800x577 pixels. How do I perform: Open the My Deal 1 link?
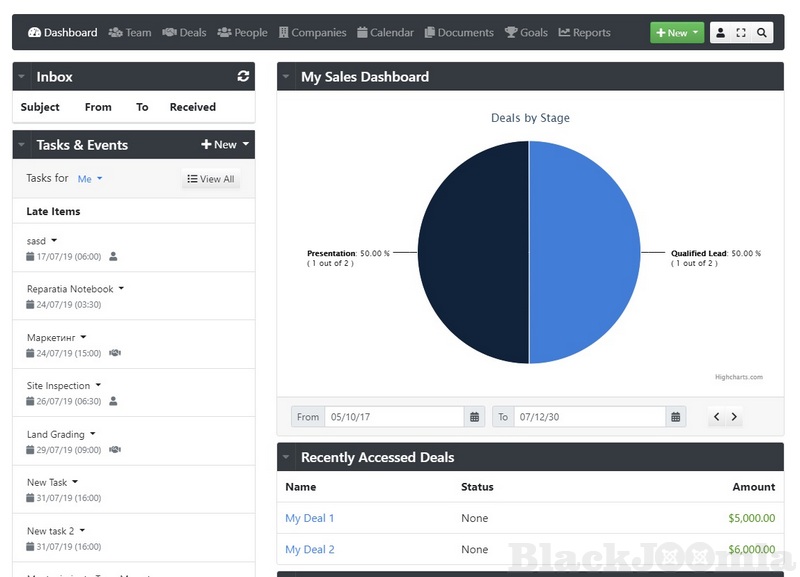click(x=309, y=518)
